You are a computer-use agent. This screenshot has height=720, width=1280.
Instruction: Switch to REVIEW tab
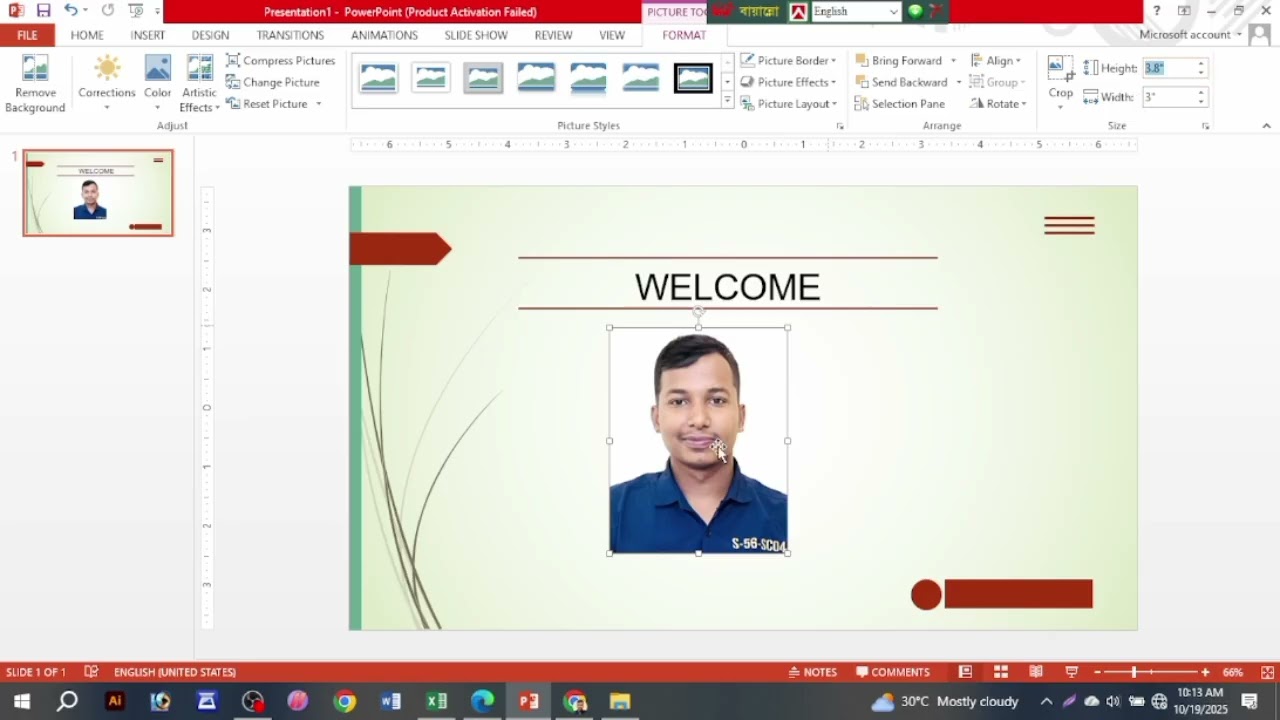[553, 35]
